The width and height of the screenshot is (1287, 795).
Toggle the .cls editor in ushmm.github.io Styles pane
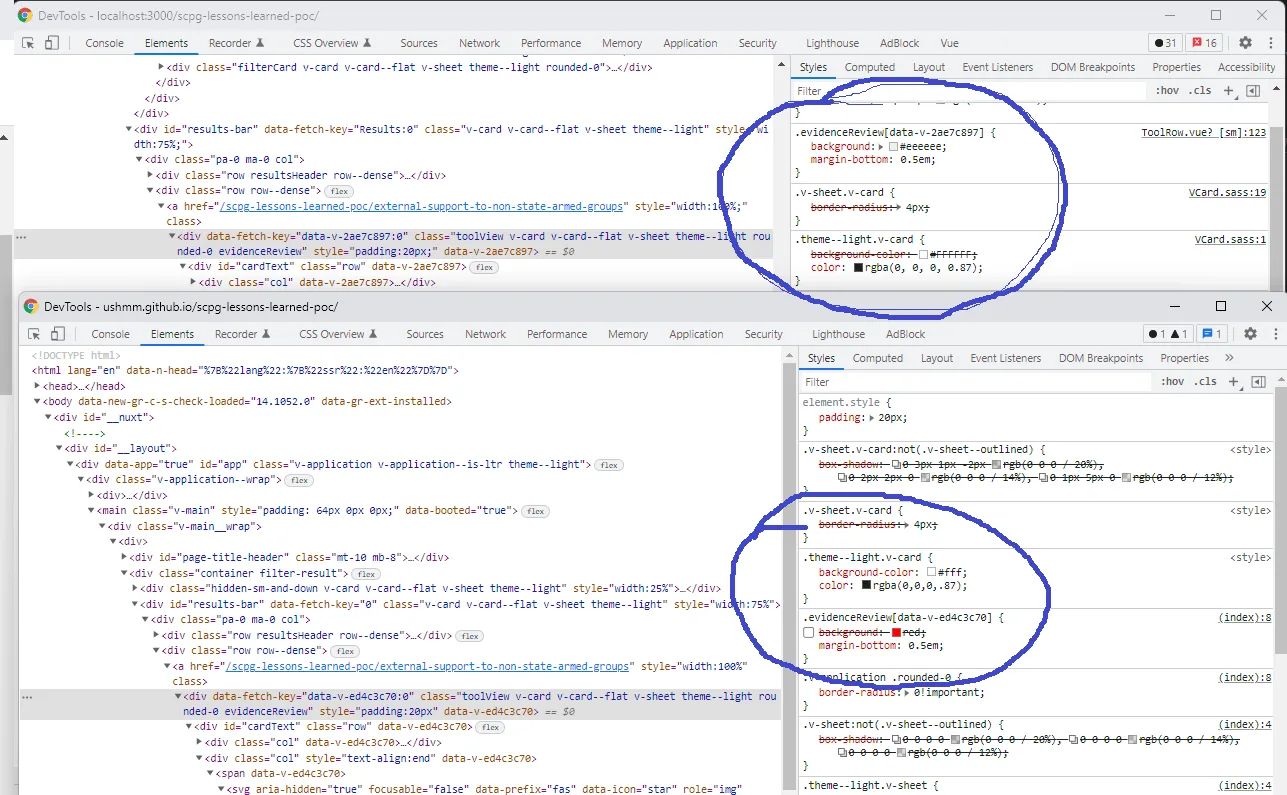pos(1206,382)
